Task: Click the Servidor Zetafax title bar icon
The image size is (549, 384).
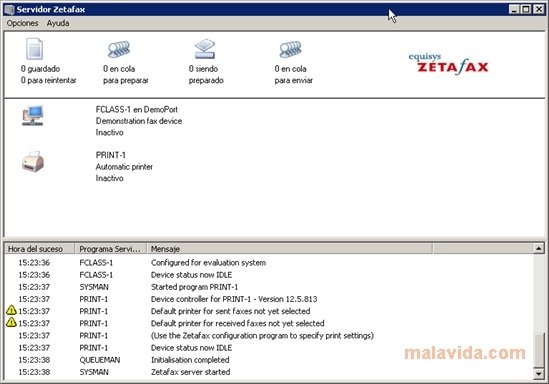Action: pyautogui.click(x=9, y=9)
